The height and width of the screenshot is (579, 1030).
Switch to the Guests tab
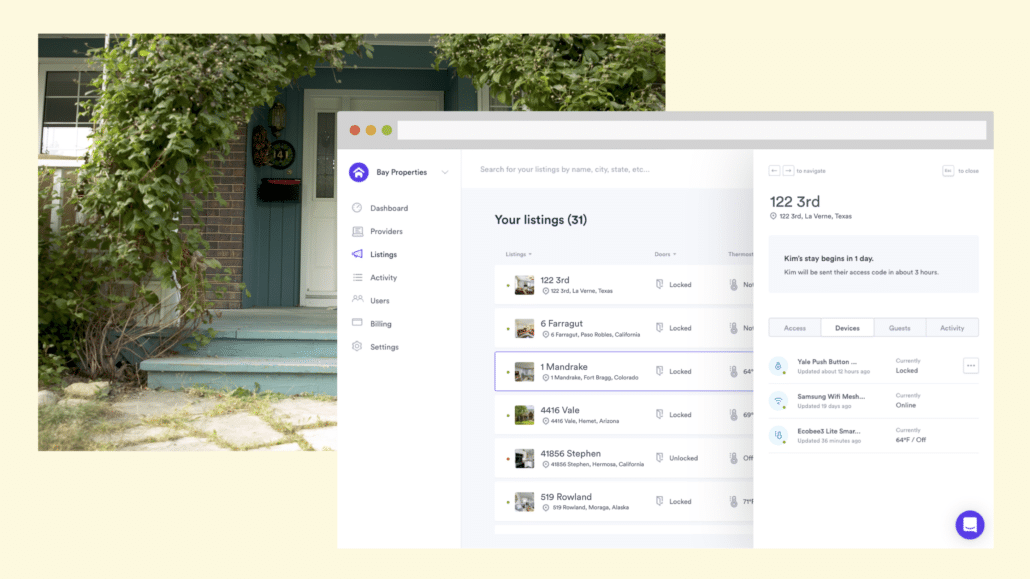click(900, 328)
